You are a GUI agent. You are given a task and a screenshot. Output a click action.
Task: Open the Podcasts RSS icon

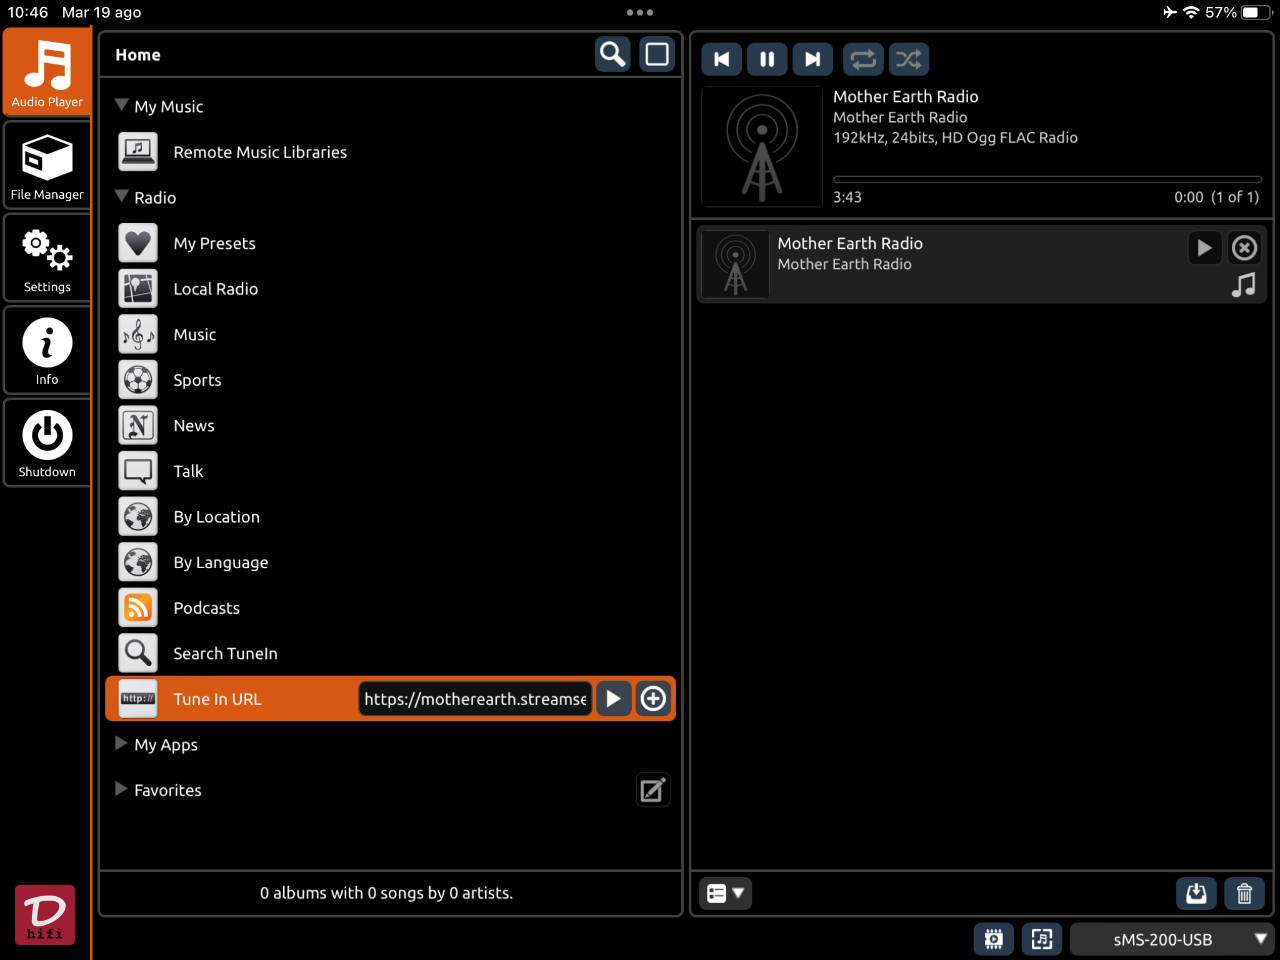click(138, 608)
